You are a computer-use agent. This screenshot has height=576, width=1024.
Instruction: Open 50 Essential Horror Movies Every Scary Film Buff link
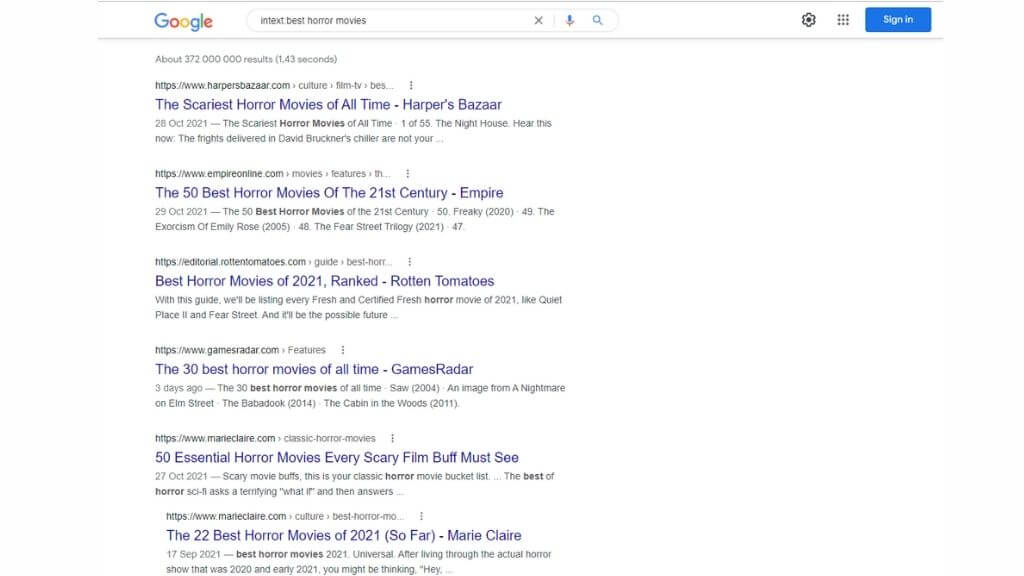pyautogui.click(x=337, y=457)
